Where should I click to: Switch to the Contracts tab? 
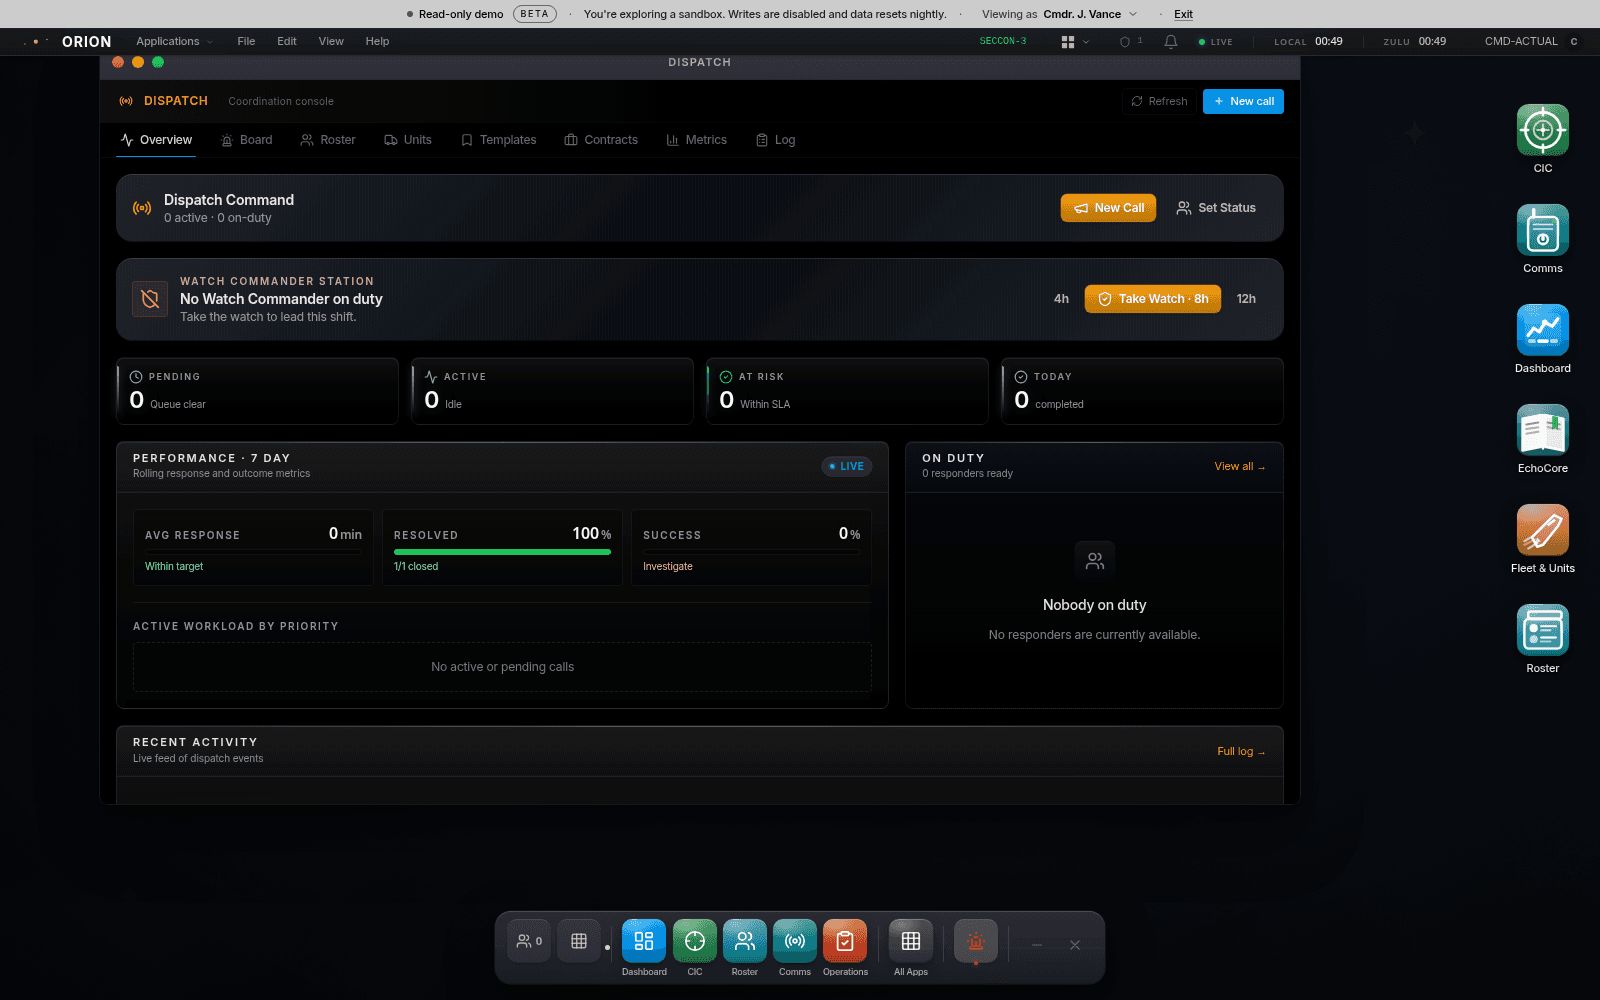point(601,140)
